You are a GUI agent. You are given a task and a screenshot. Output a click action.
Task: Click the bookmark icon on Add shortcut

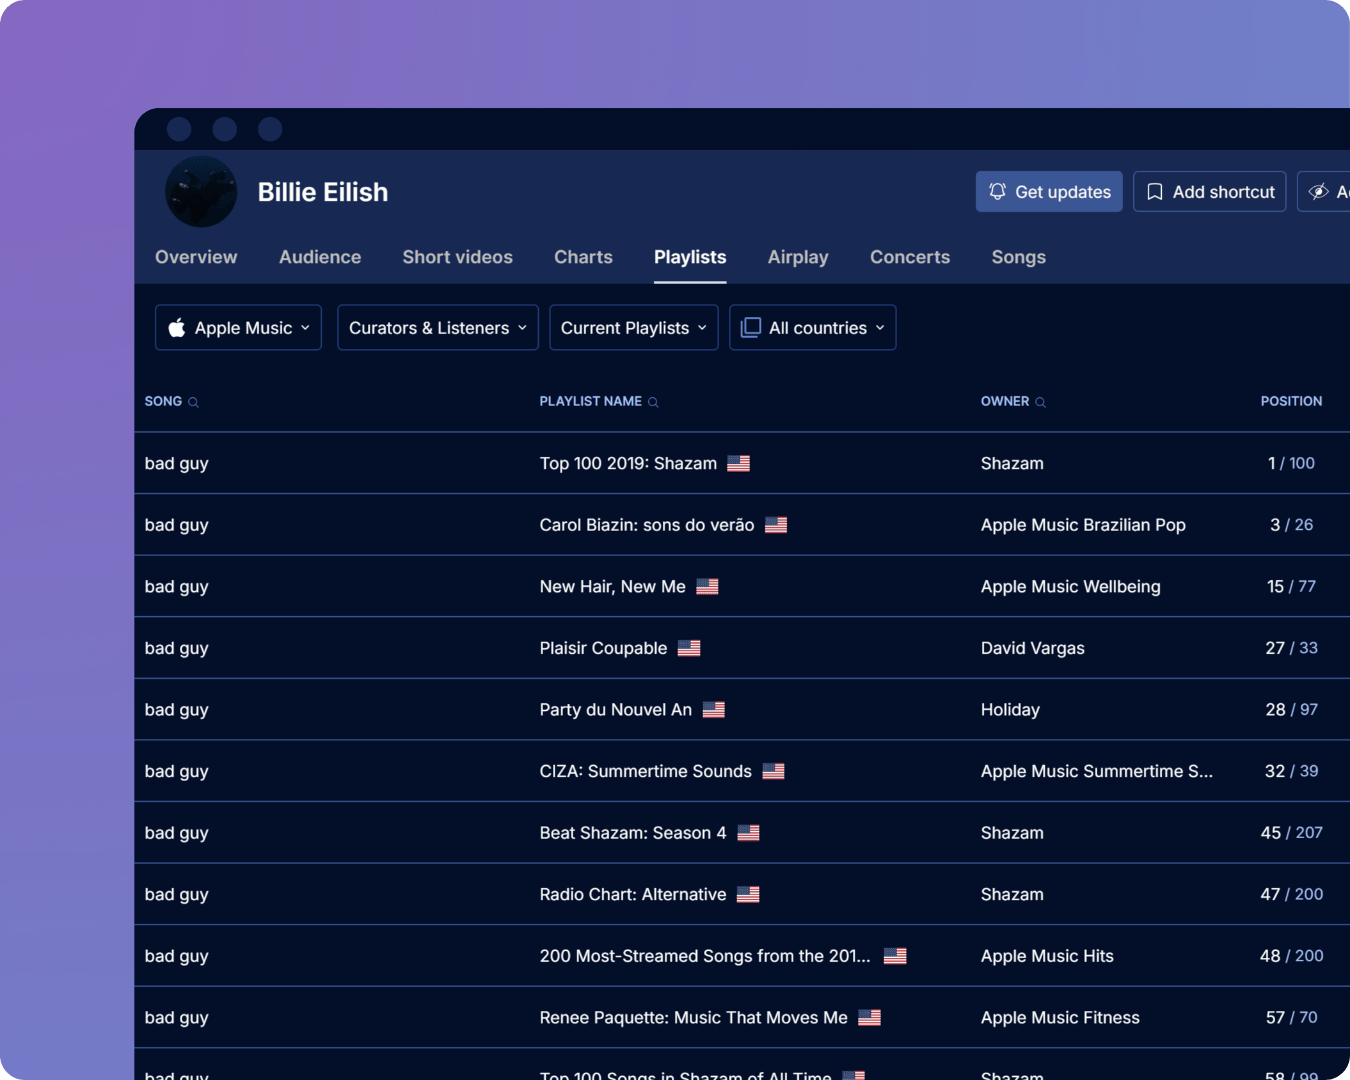pyautogui.click(x=1154, y=191)
